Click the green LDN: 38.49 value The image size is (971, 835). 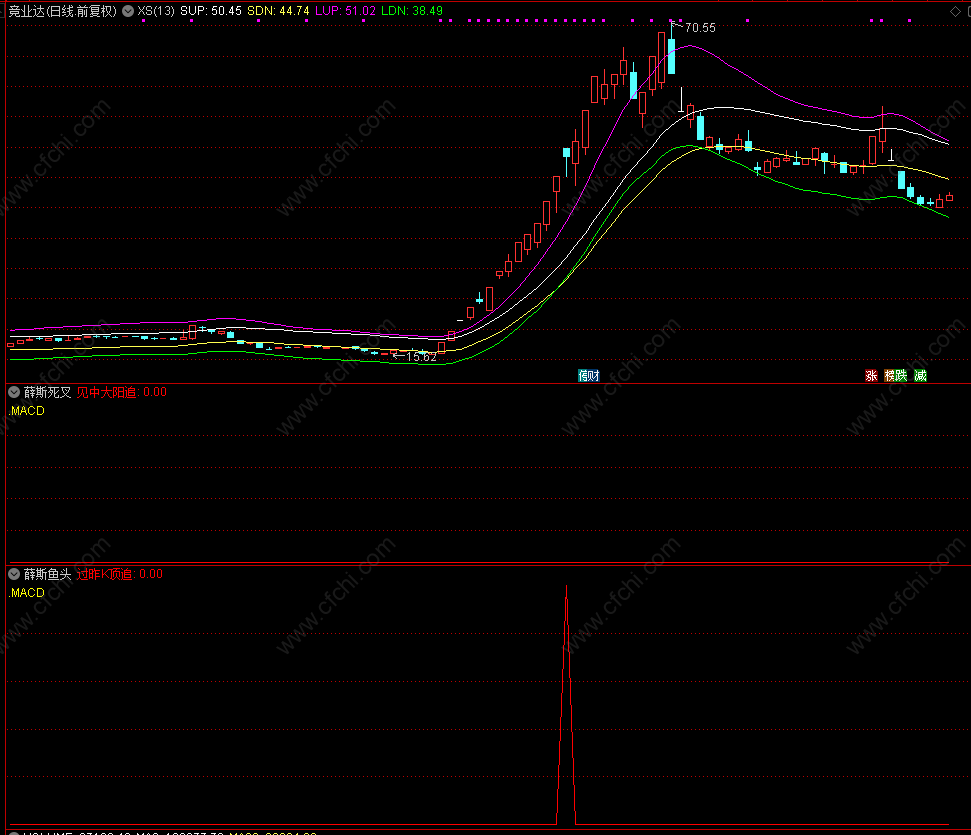click(x=412, y=11)
